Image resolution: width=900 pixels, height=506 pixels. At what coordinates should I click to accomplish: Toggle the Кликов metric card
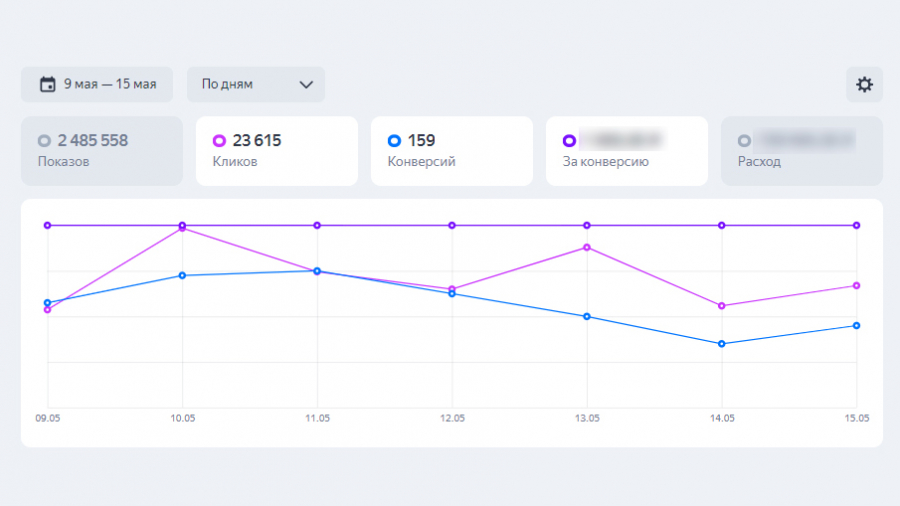pos(276,151)
